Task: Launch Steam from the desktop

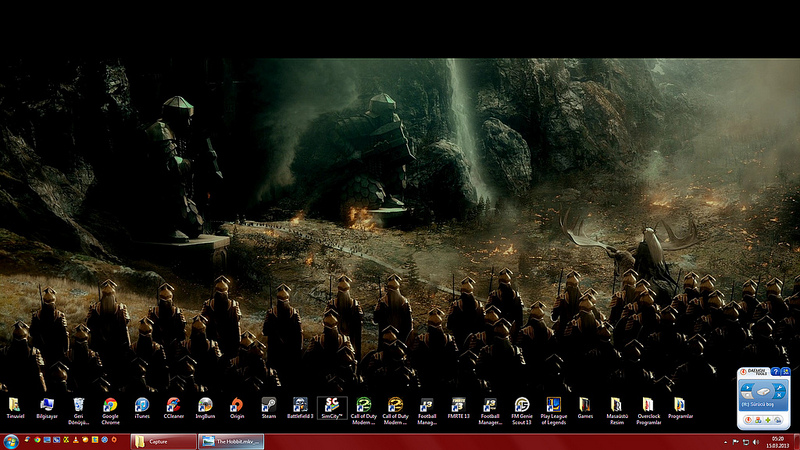Action: 268,406
